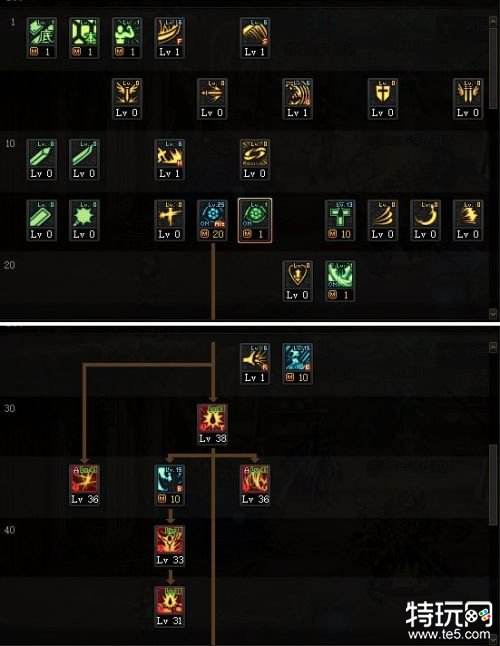Click the green spiky burst skill icon
Screen dimensions: 500x646
click(84, 220)
